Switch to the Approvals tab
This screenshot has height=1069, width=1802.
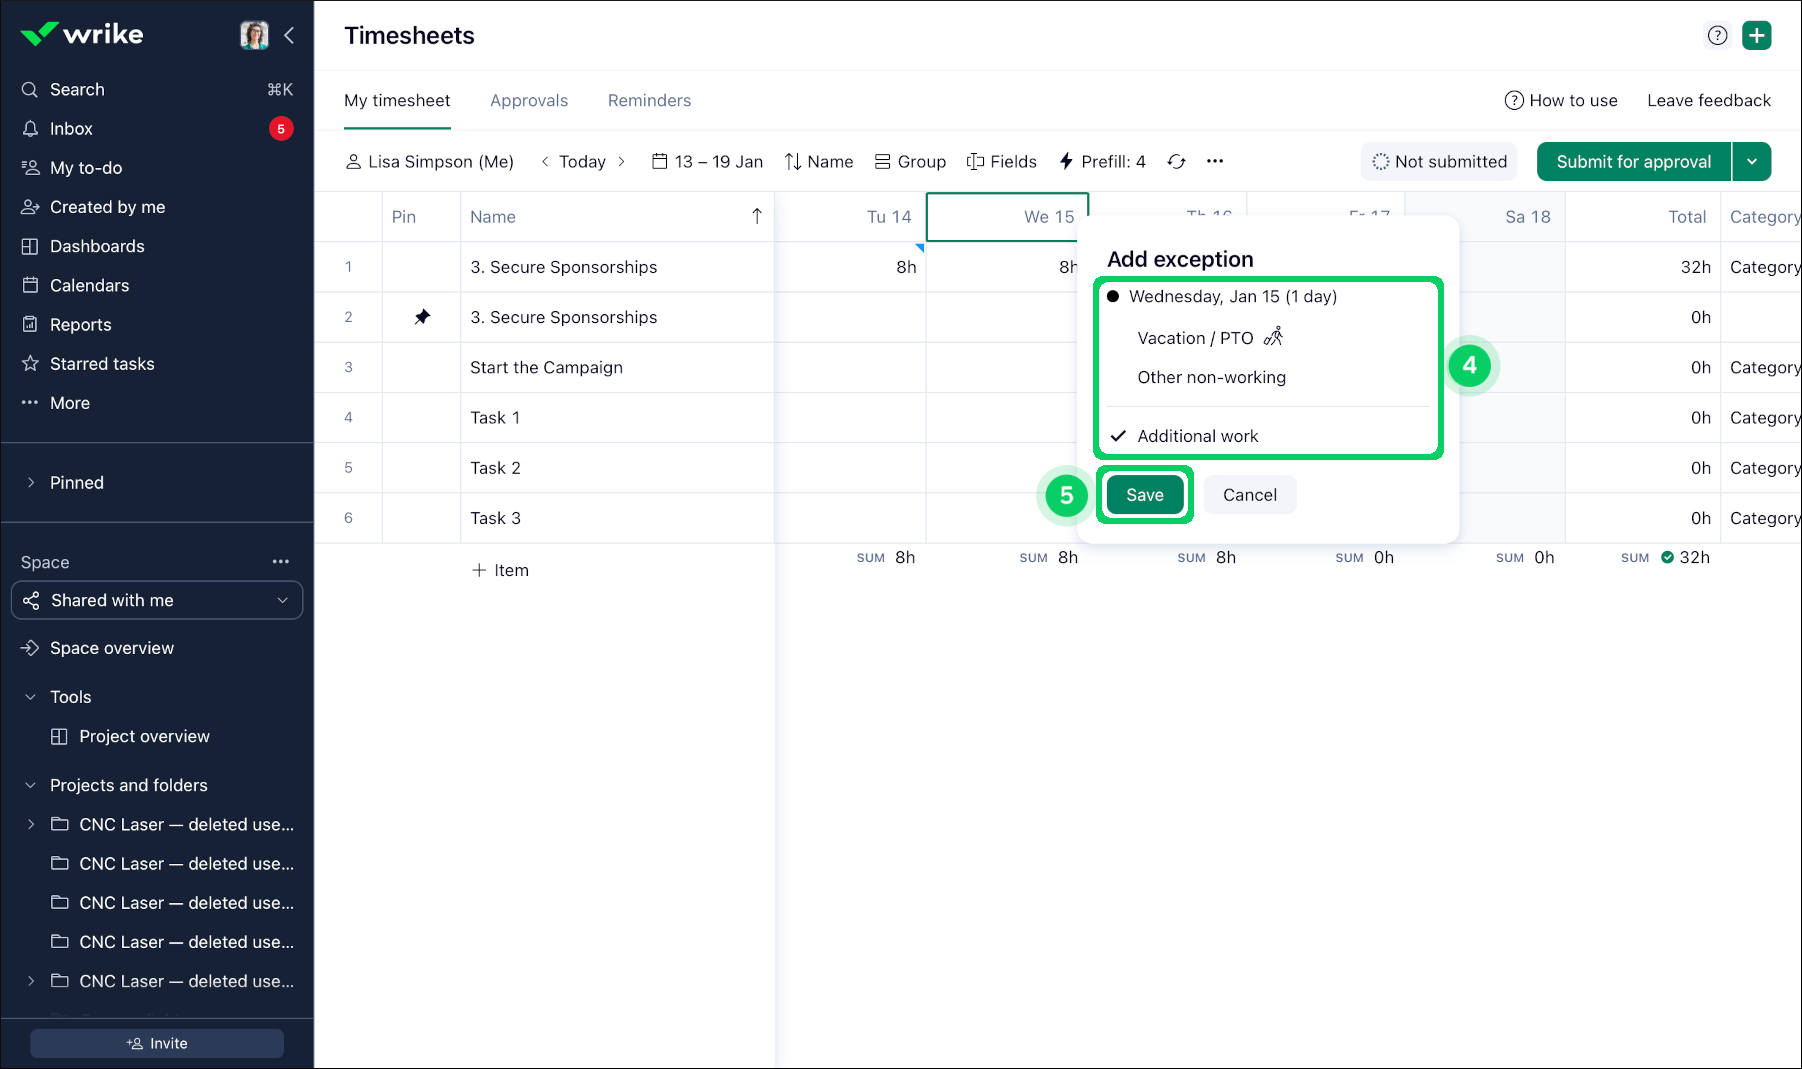(x=528, y=101)
